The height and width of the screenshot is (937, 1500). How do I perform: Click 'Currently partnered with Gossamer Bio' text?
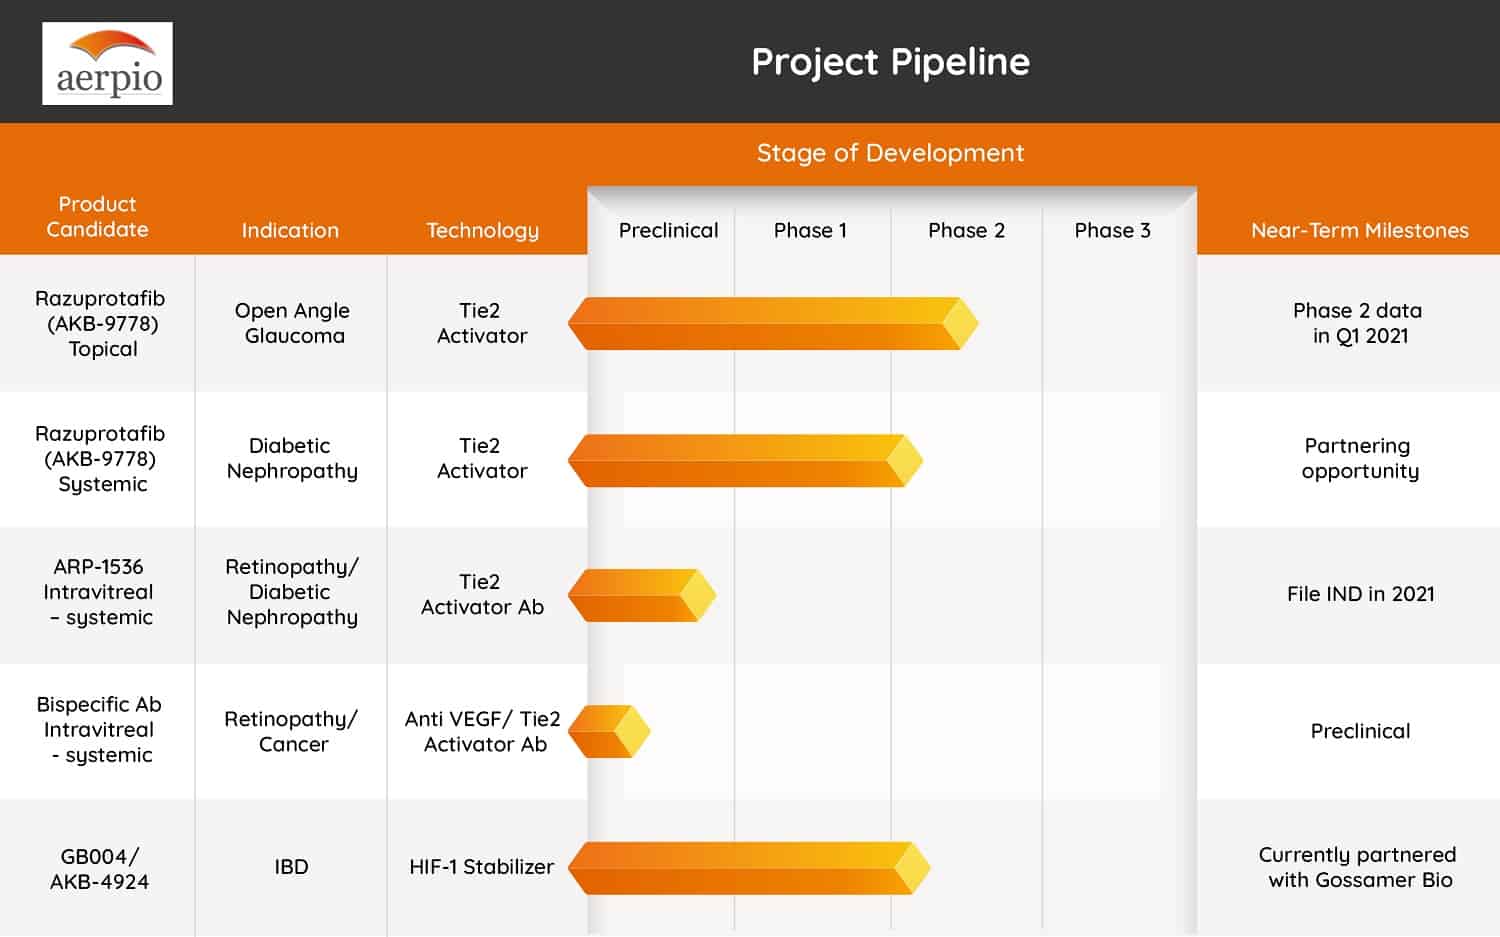click(1358, 867)
